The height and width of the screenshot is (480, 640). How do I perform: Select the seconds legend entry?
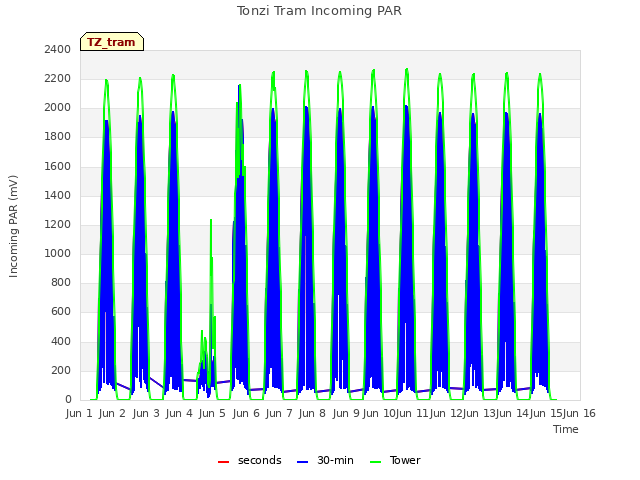[x=250, y=460]
